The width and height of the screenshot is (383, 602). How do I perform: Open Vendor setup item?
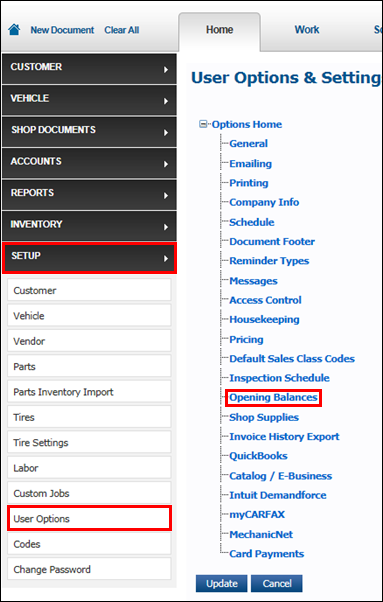point(89,341)
